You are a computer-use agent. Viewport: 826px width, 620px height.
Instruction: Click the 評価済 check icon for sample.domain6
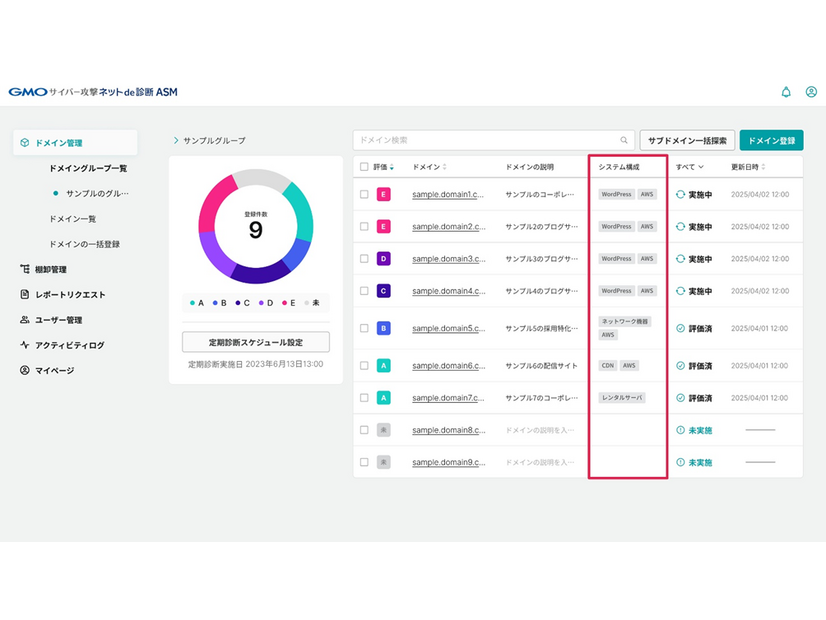(680, 366)
